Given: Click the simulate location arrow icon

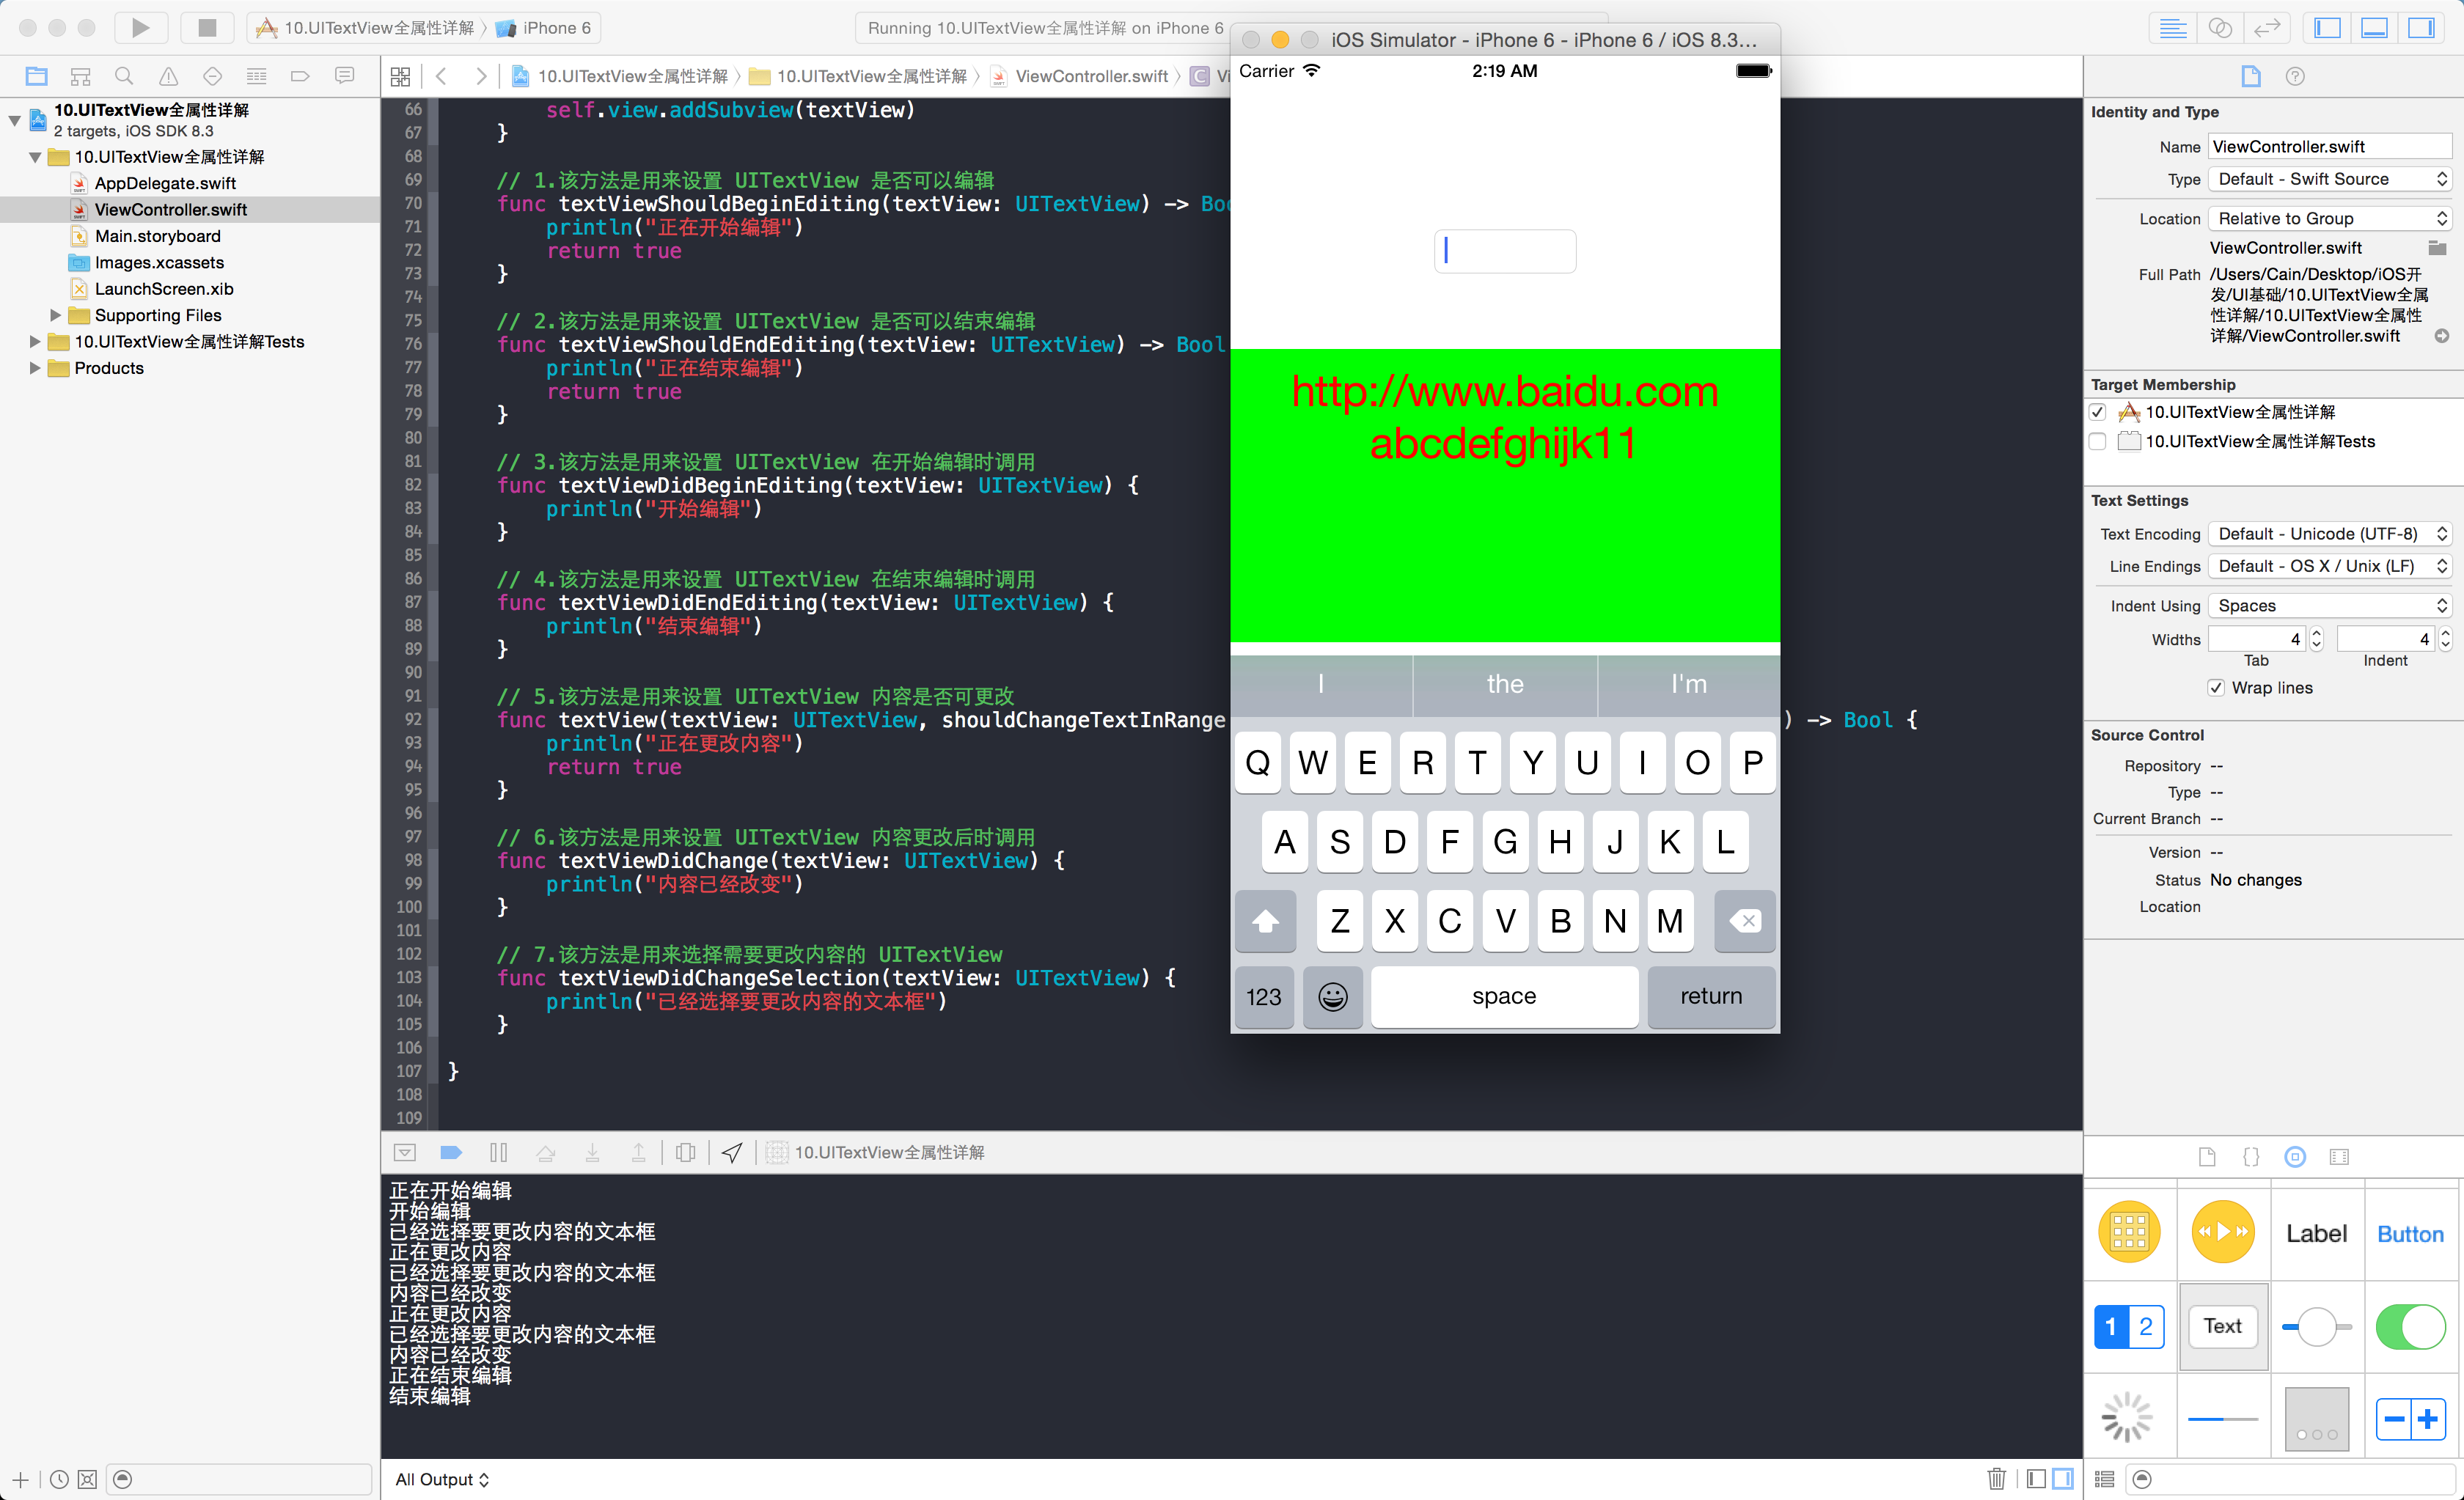Looking at the screenshot, I should (x=732, y=1152).
